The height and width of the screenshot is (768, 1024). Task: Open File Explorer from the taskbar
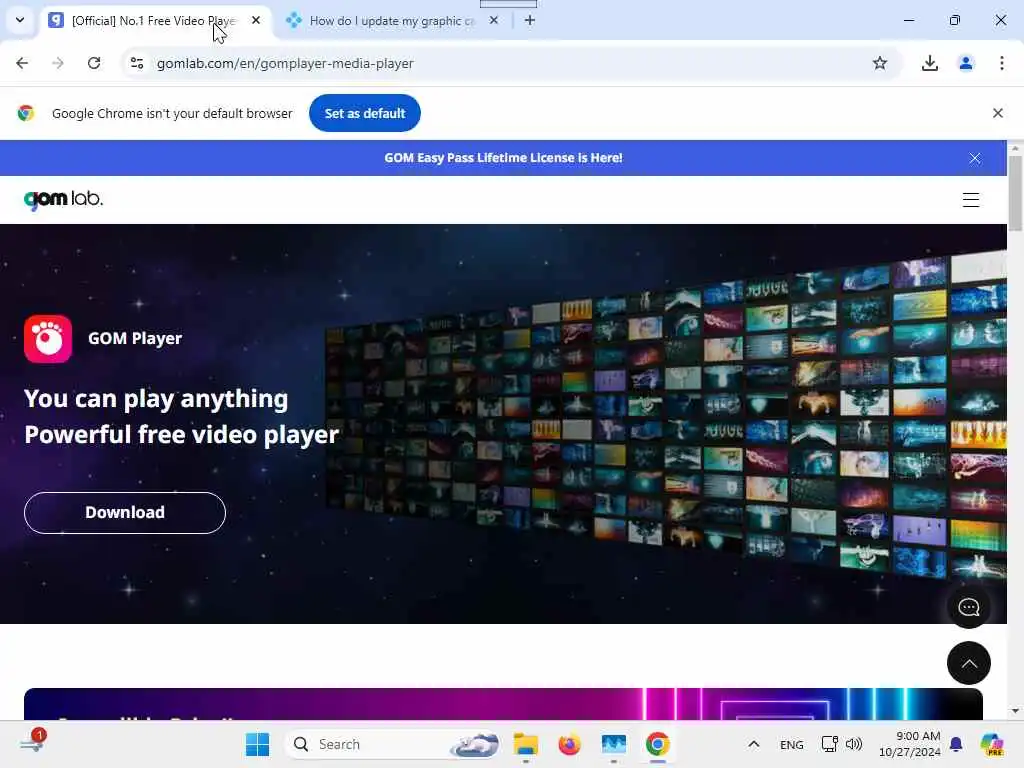(x=526, y=744)
